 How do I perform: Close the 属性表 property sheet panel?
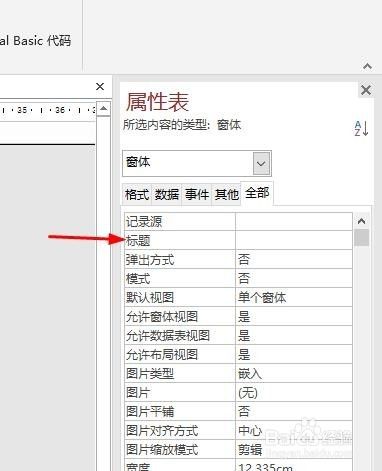point(366,90)
